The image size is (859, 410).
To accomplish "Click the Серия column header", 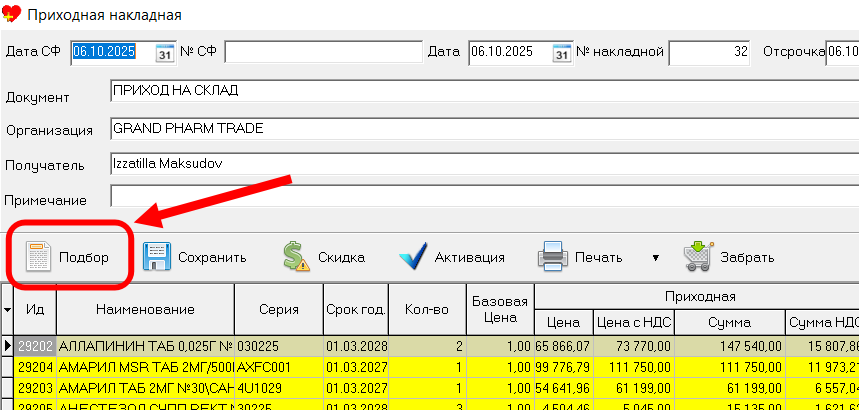I will coord(279,309).
